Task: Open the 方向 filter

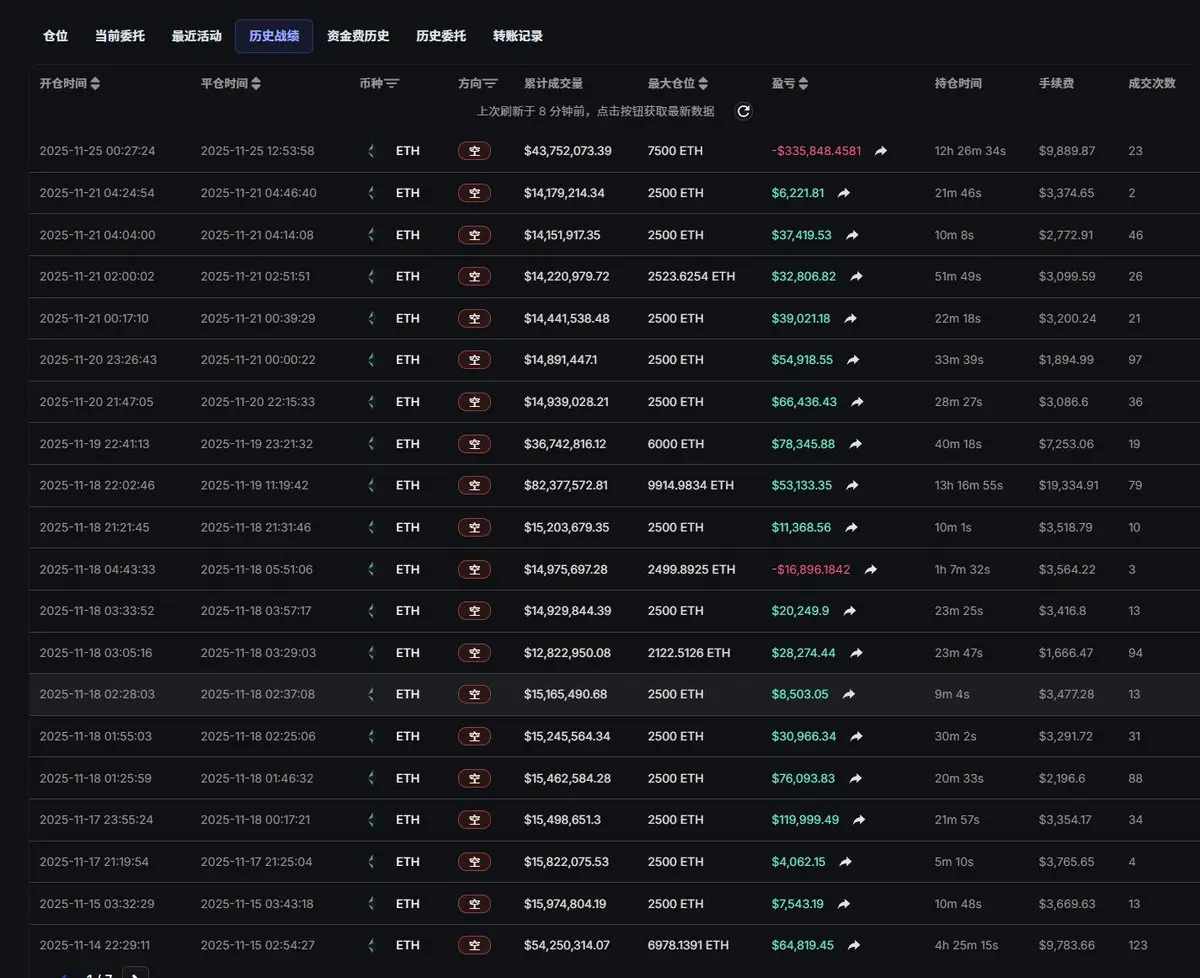Action: [490, 84]
